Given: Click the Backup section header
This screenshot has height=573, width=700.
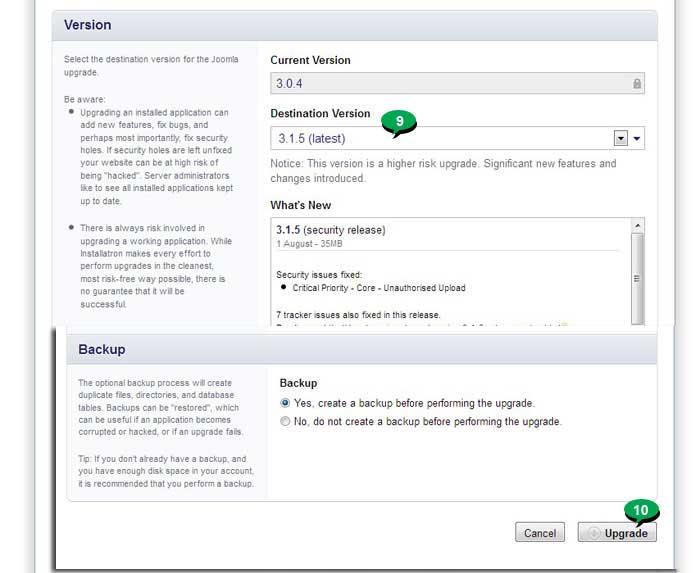Looking at the screenshot, I should pyautogui.click(x=362, y=349).
